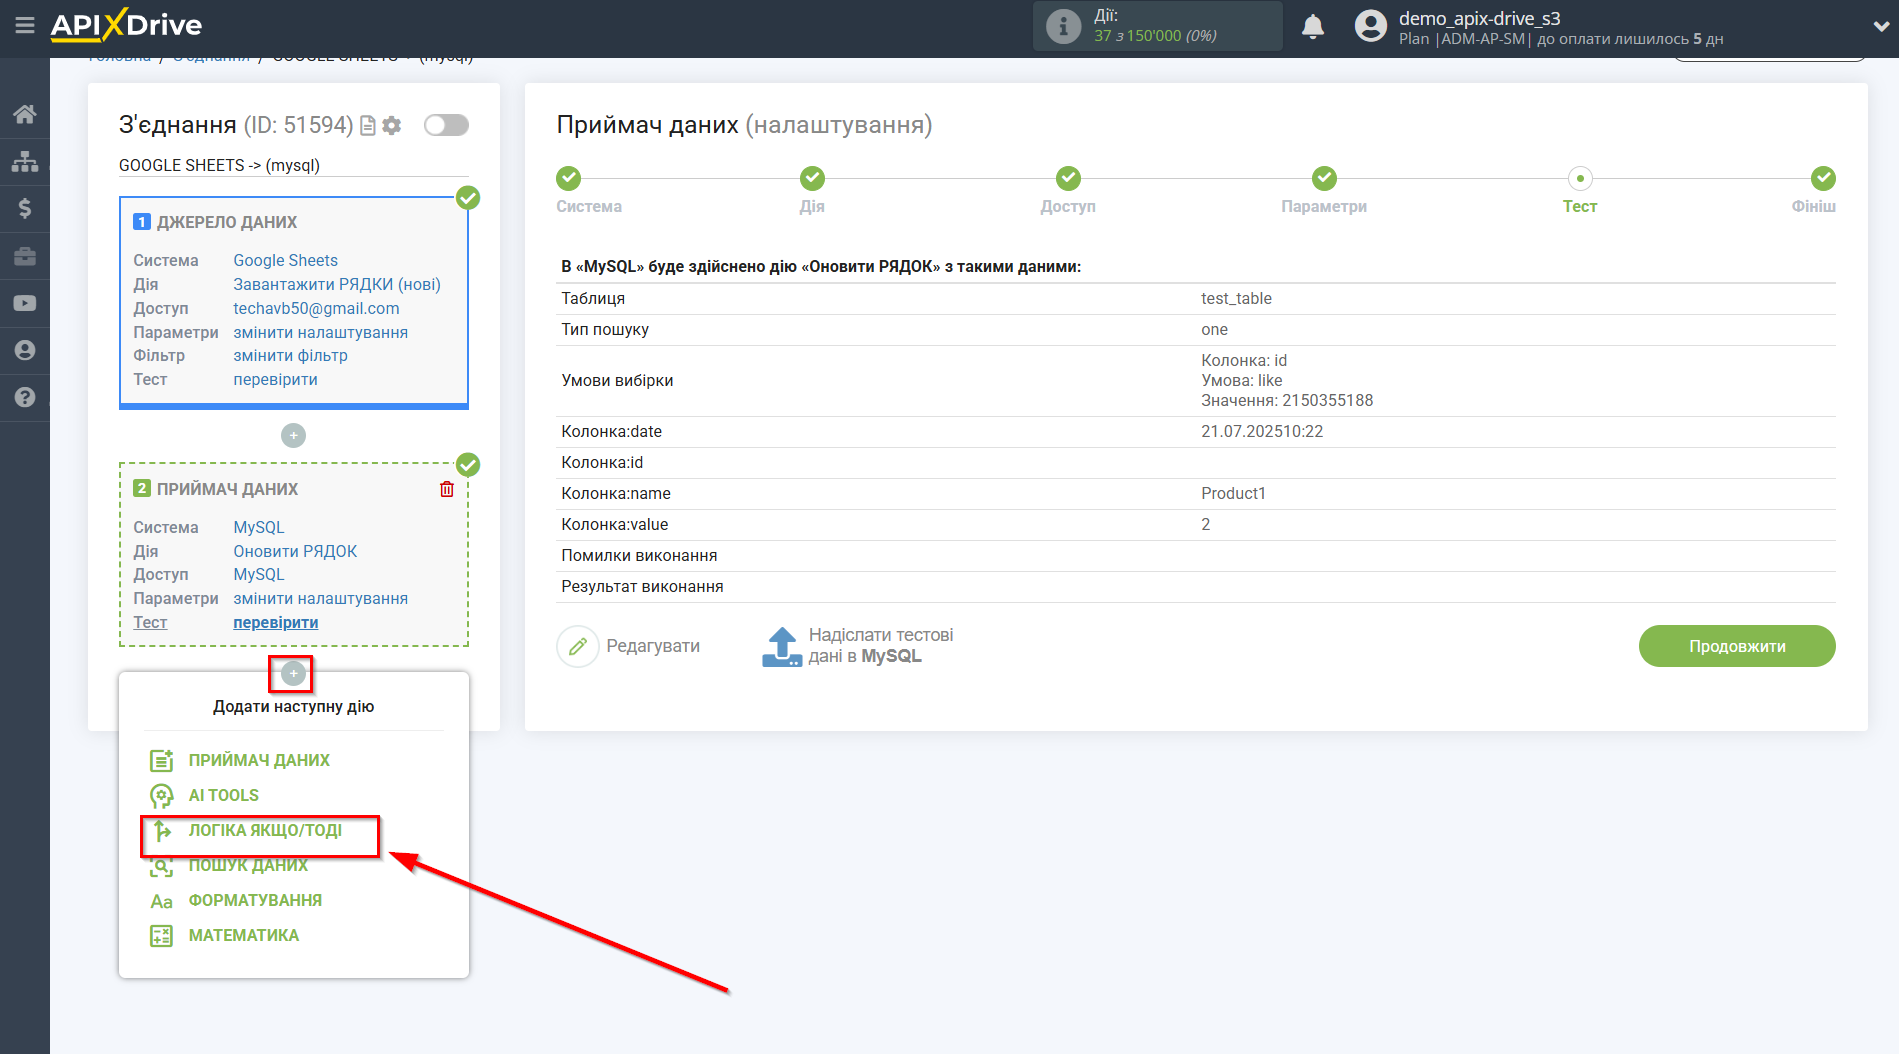Screen dimensions: 1899x1054
Task: Go to Фініш step
Action: [x=1823, y=178]
